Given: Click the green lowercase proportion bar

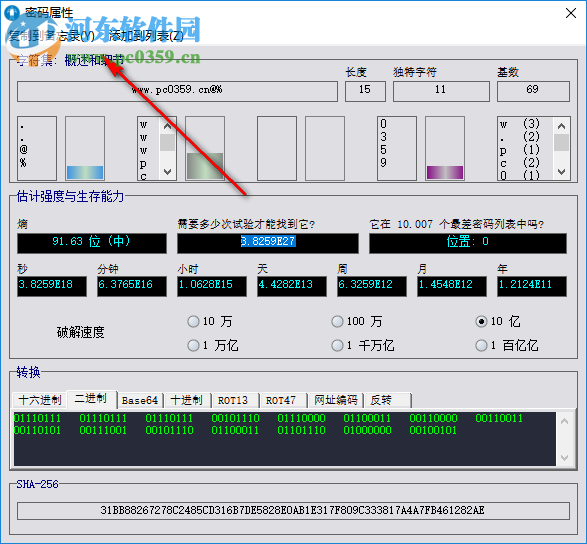Looking at the screenshot, I should [205, 166].
